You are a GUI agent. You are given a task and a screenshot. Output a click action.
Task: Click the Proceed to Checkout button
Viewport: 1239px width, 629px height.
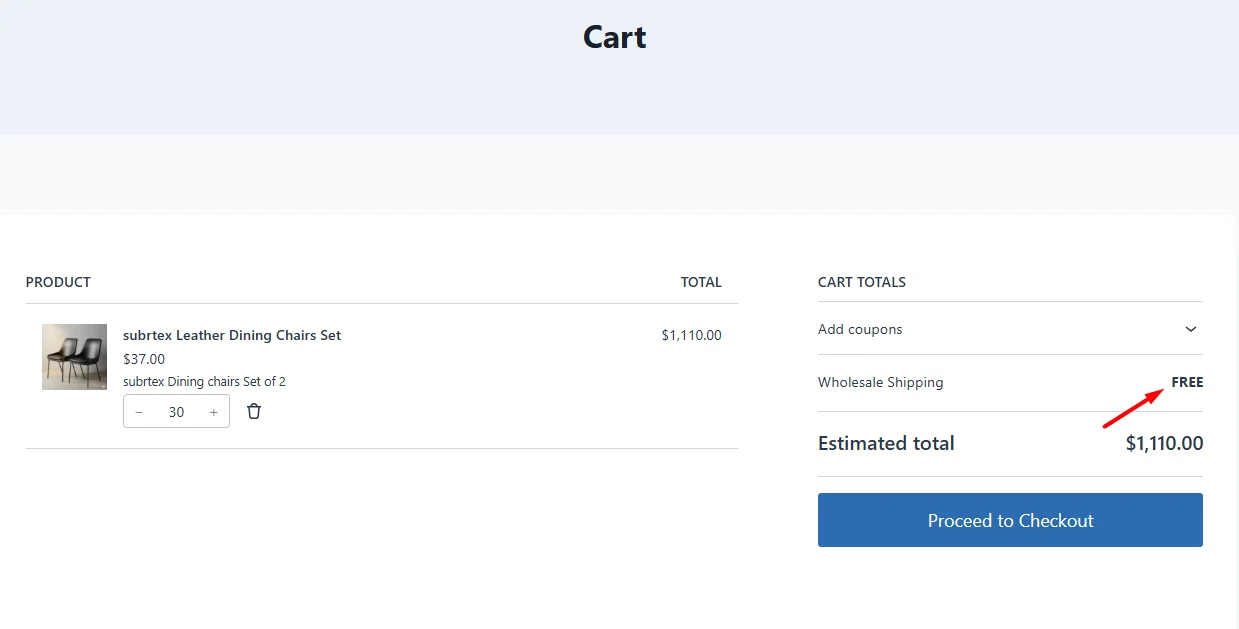point(1010,520)
